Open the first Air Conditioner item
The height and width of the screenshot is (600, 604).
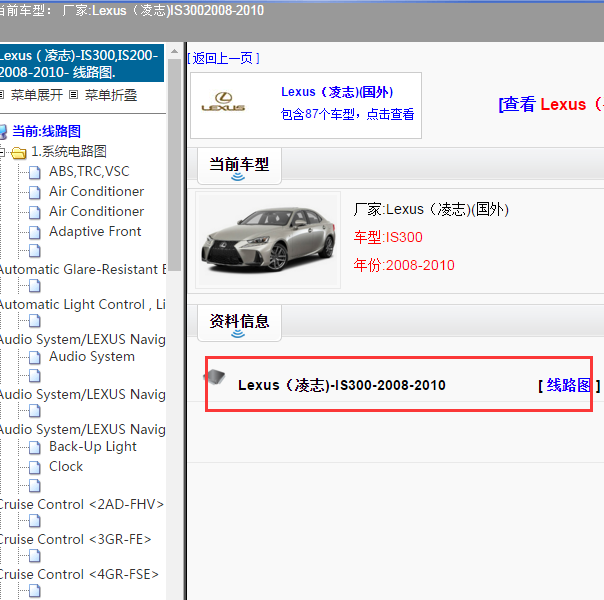(96, 191)
